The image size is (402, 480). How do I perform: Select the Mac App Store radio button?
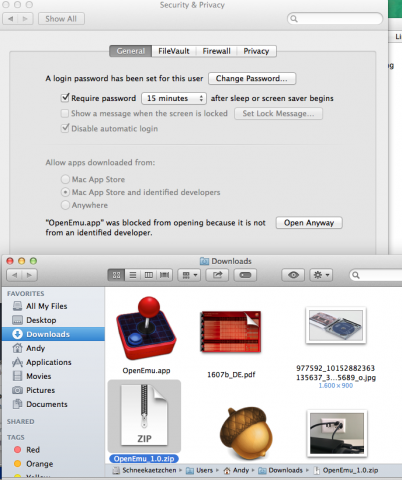[x=65, y=179]
